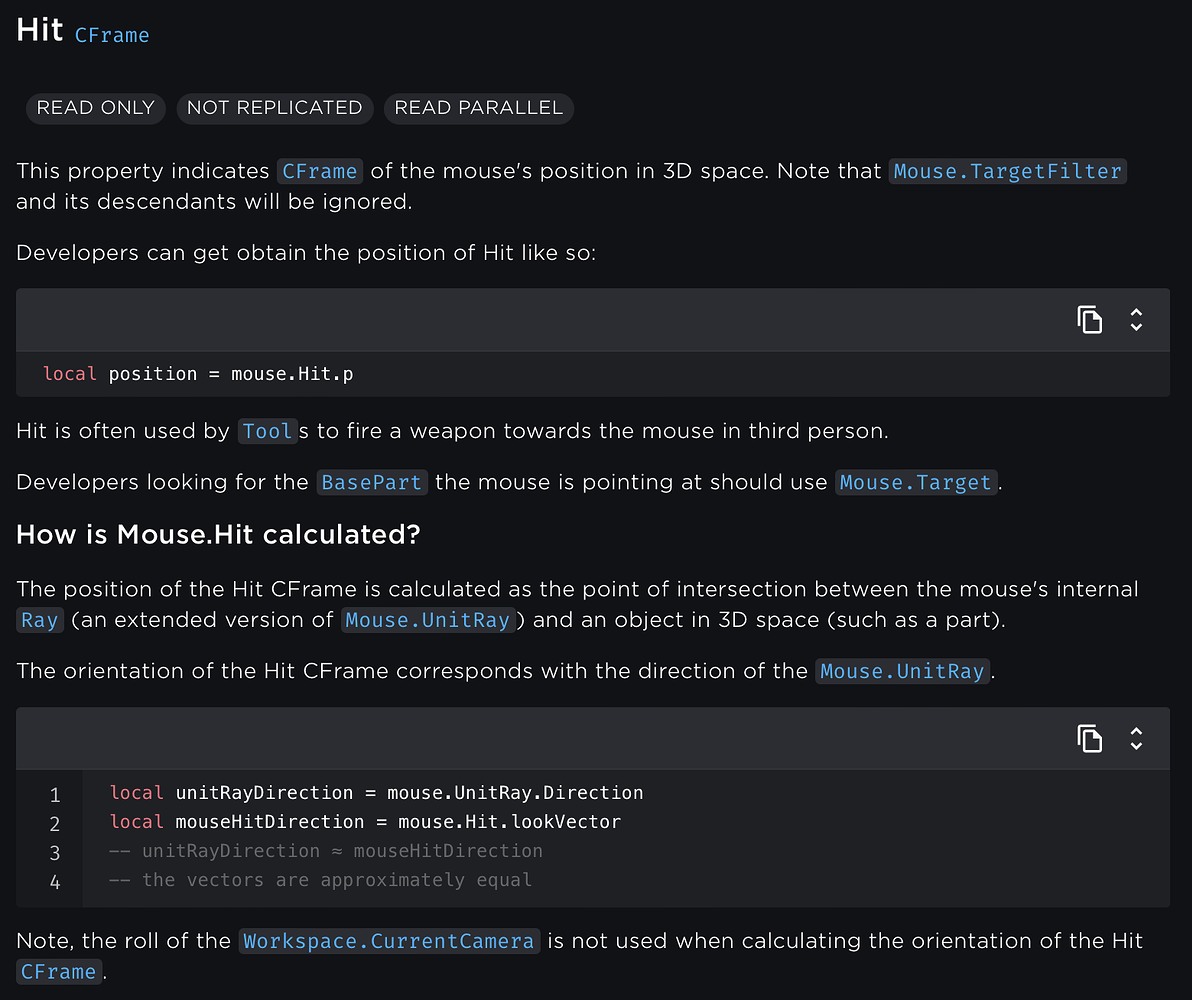Open the Mouse.TargetFilter reference link
Image resolution: width=1192 pixels, height=1000 pixels.
[x=1008, y=171]
